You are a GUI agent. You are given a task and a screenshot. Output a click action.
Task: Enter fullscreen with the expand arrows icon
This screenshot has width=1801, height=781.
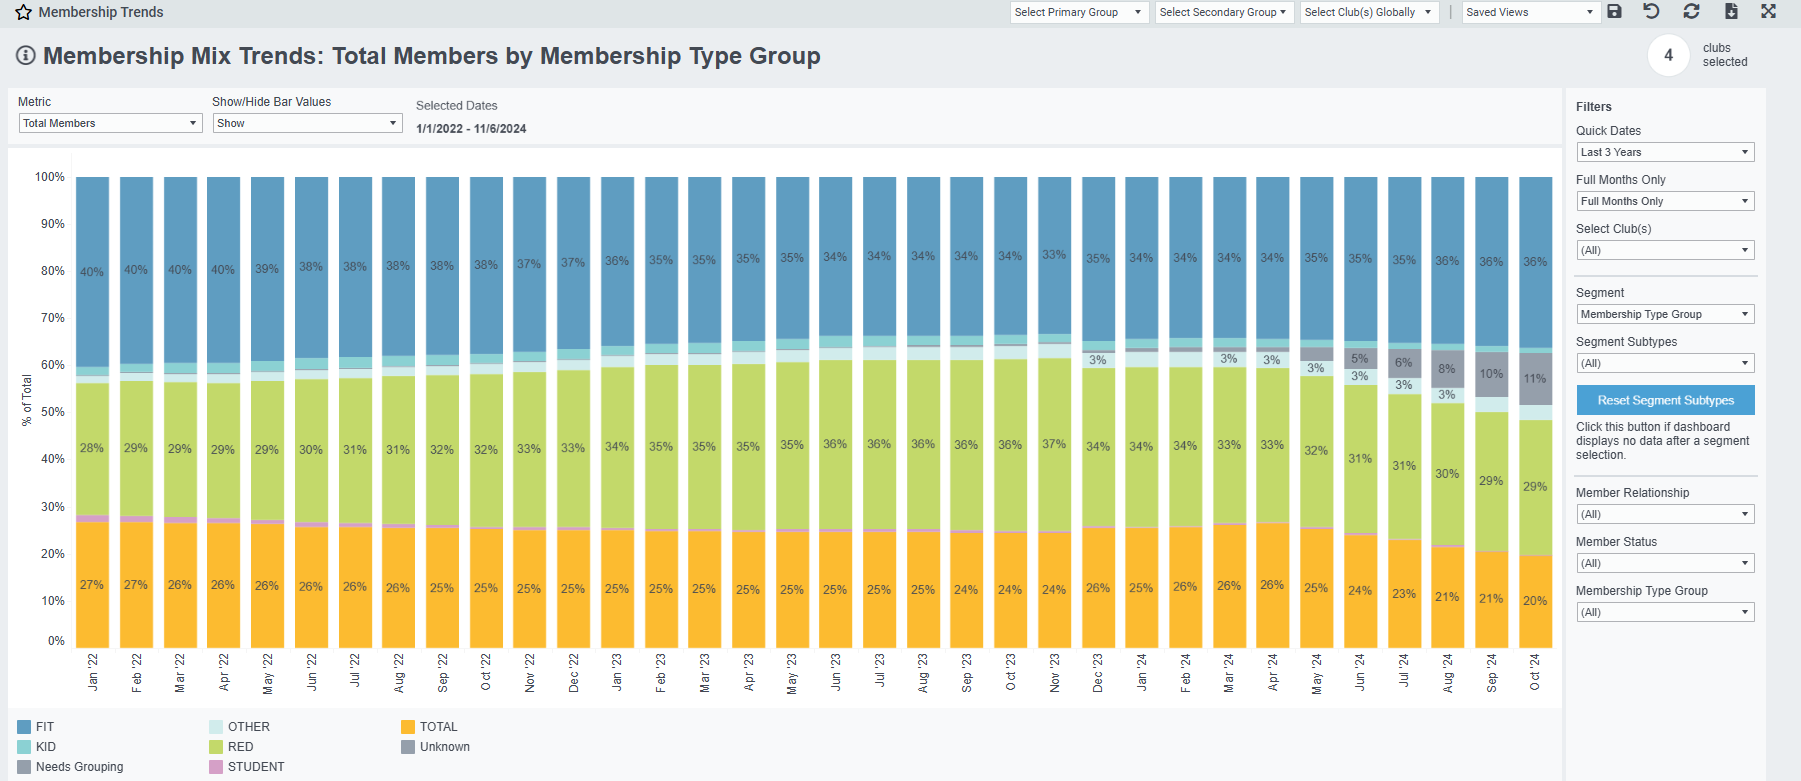point(1768,12)
